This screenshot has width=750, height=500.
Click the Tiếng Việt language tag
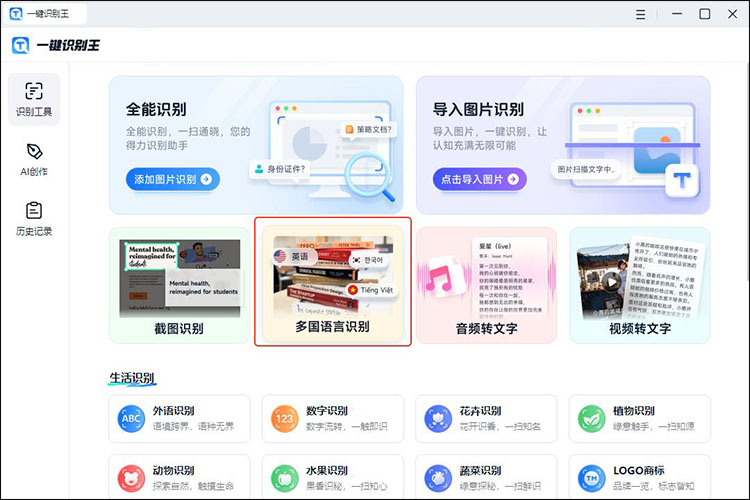371,290
